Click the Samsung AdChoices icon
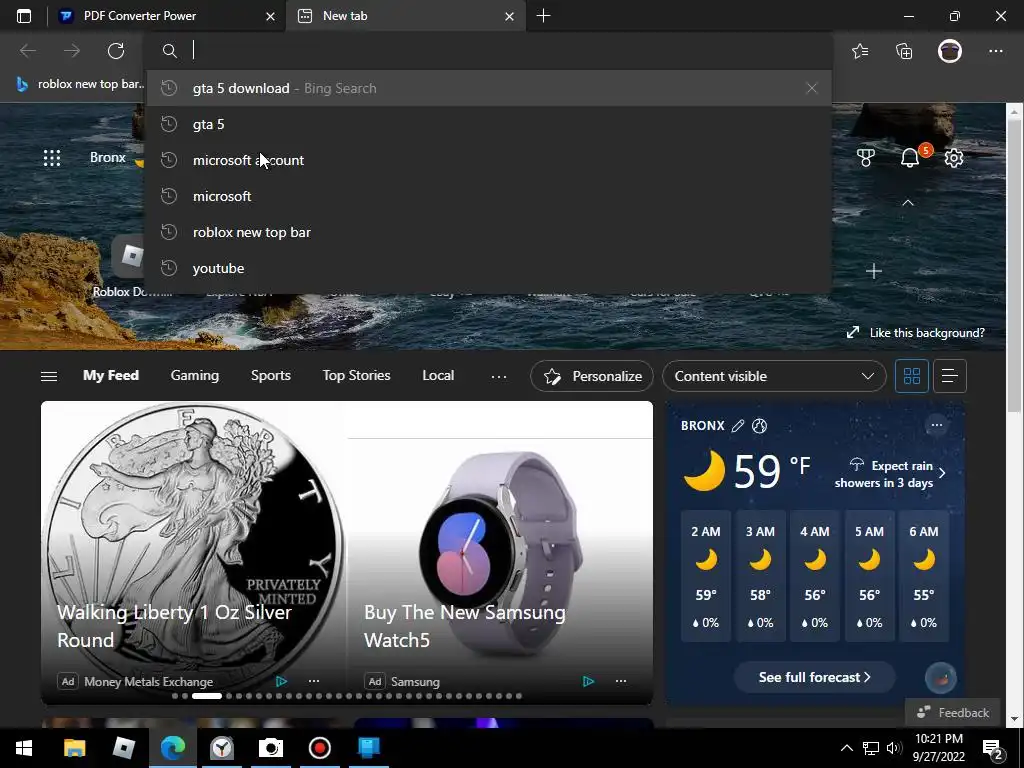1024x768 pixels. coord(588,681)
